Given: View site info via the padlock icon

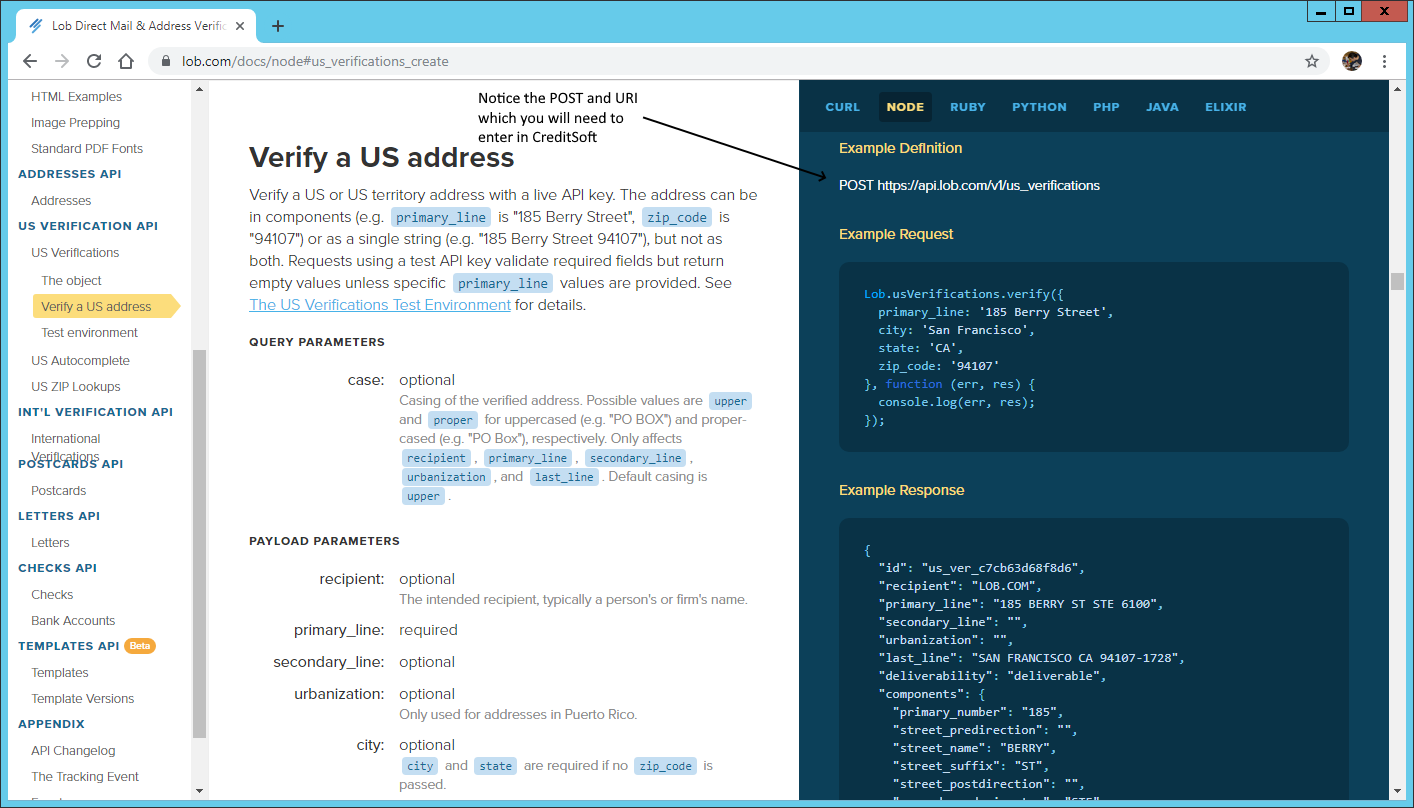Looking at the screenshot, I should click(x=166, y=61).
